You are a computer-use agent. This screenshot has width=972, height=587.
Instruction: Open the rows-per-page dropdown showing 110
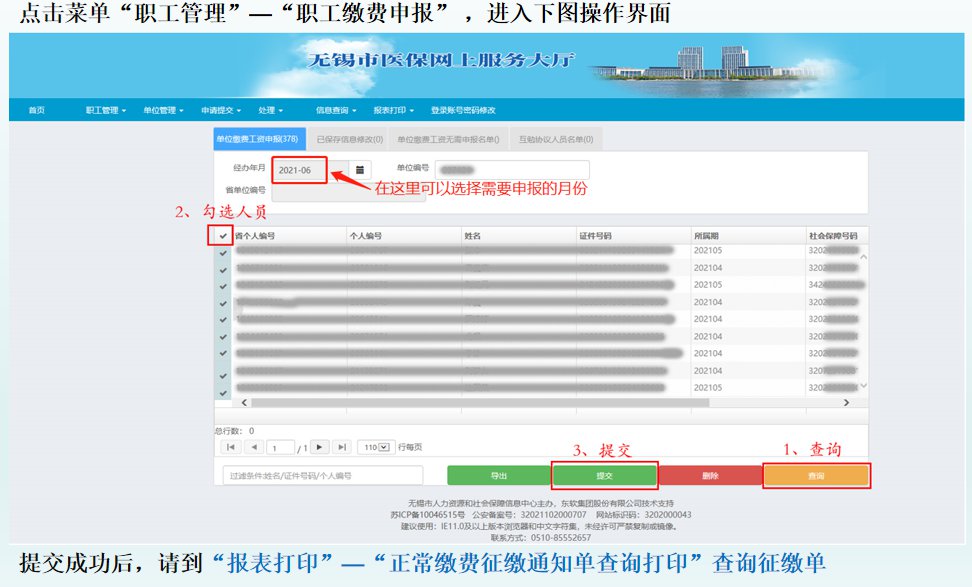pyautogui.click(x=376, y=447)
